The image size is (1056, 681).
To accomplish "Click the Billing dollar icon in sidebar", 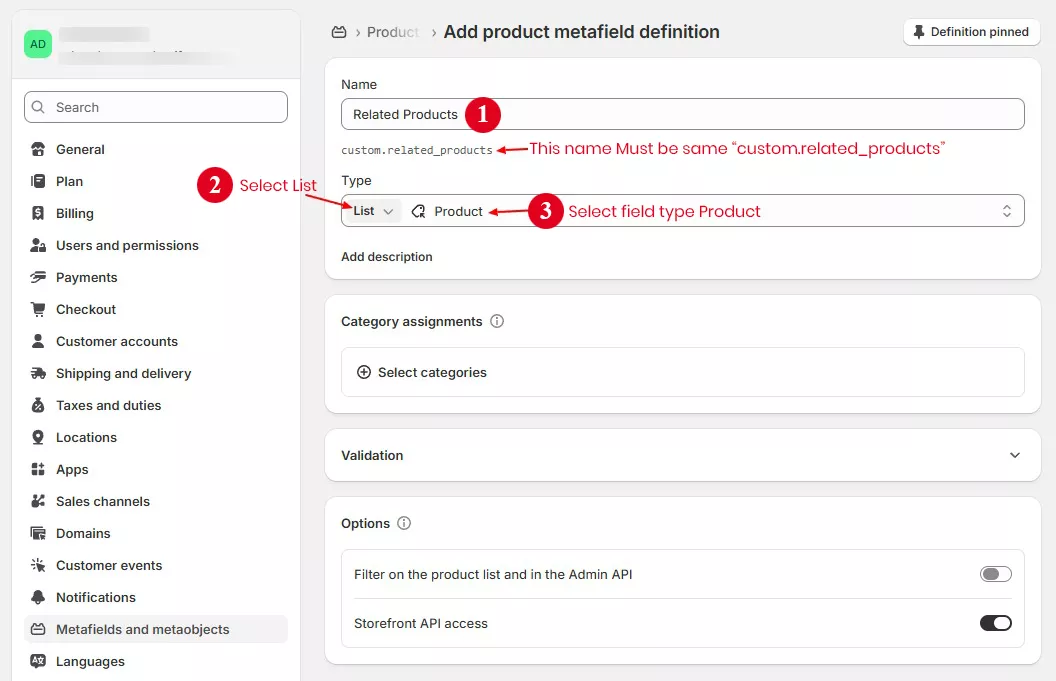I will tap(38, 213).
